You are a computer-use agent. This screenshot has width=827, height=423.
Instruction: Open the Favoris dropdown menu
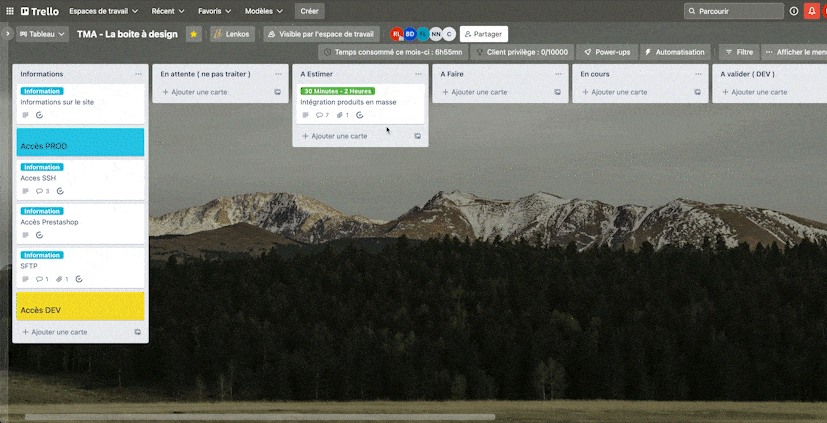tap(214, 11)
